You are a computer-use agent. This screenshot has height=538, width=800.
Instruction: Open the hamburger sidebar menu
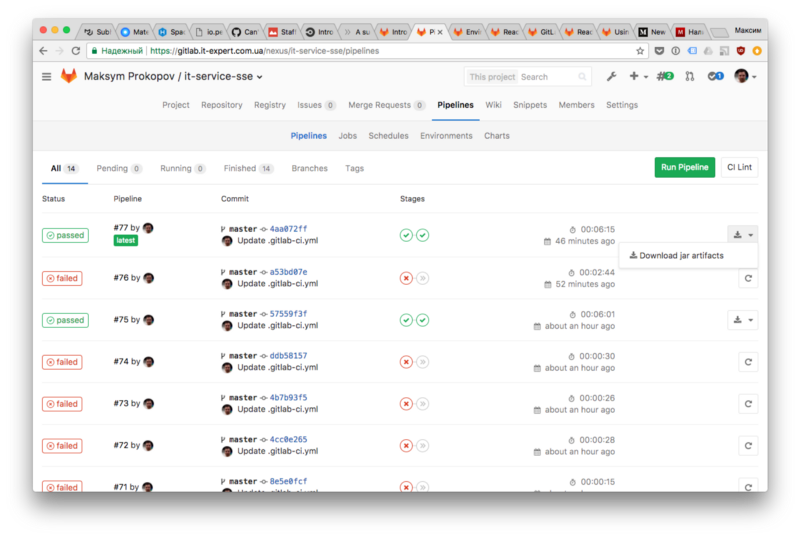click(46, 76)
